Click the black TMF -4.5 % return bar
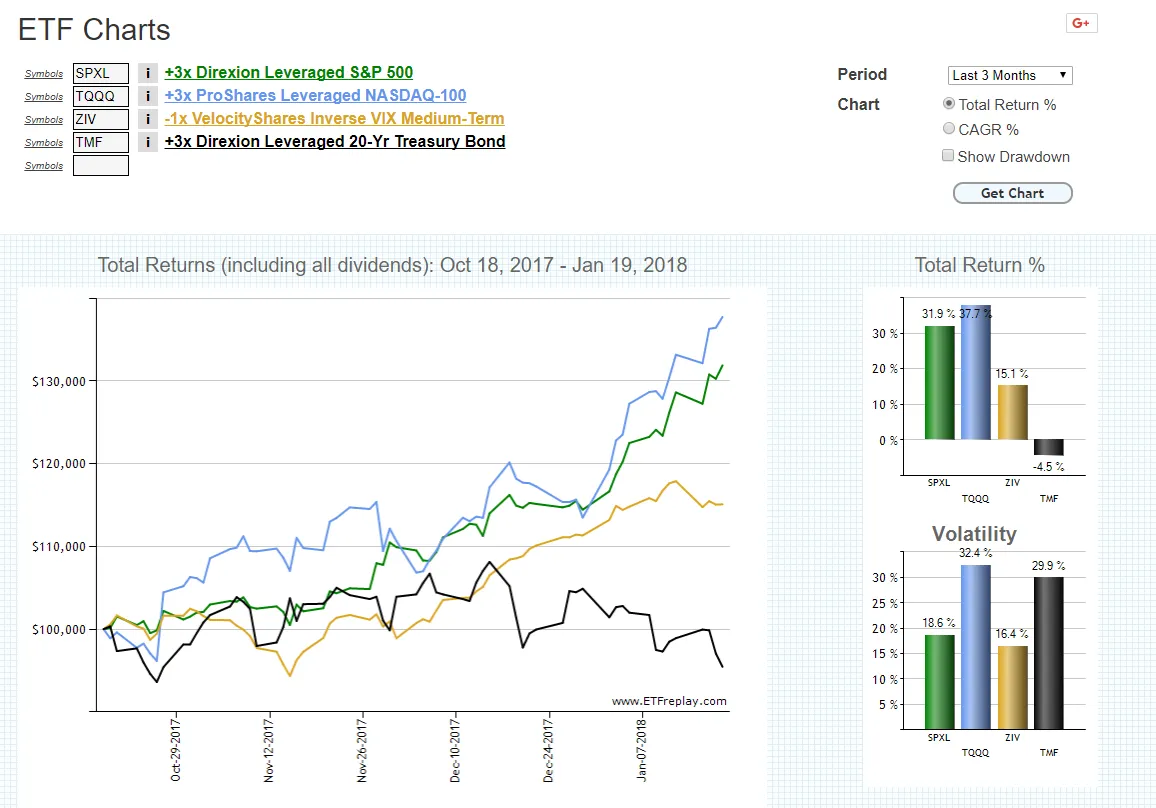The image size is (1156, 808). point(1048,447)
